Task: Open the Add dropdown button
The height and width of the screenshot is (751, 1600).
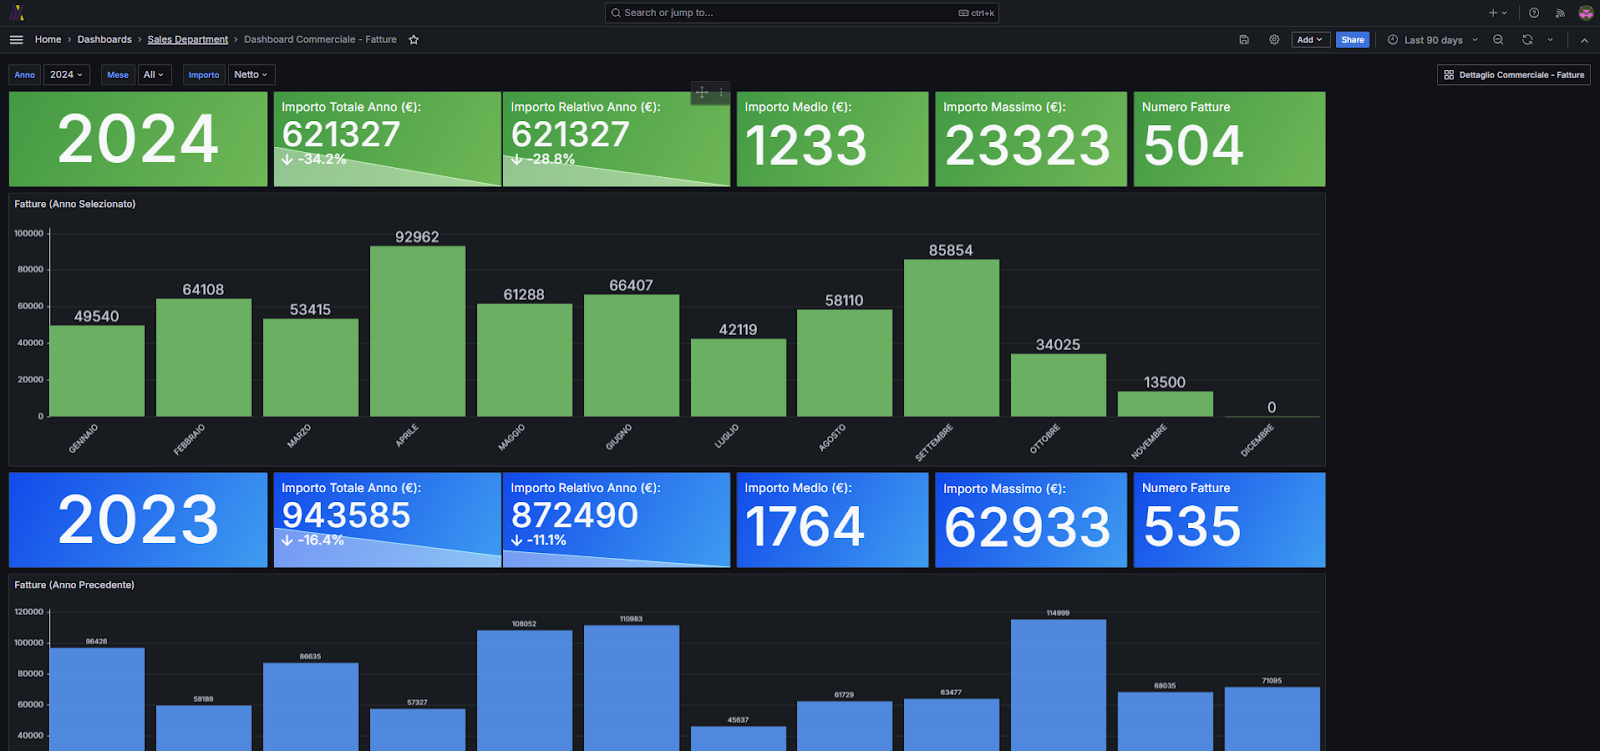Action: (x=1309, y=40)
